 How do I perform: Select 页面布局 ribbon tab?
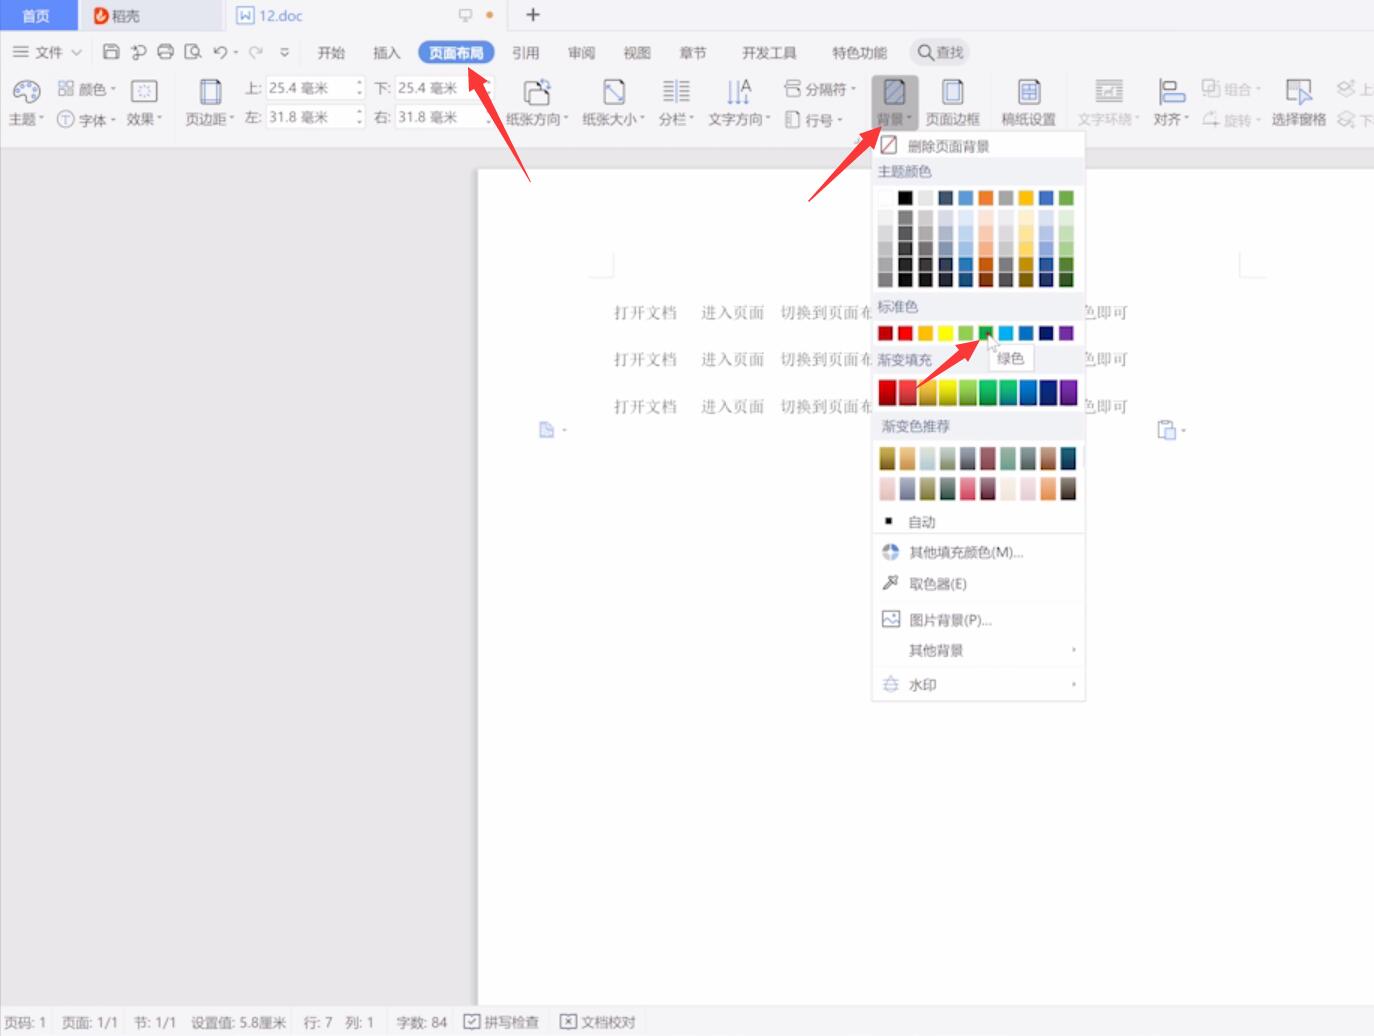456,53
